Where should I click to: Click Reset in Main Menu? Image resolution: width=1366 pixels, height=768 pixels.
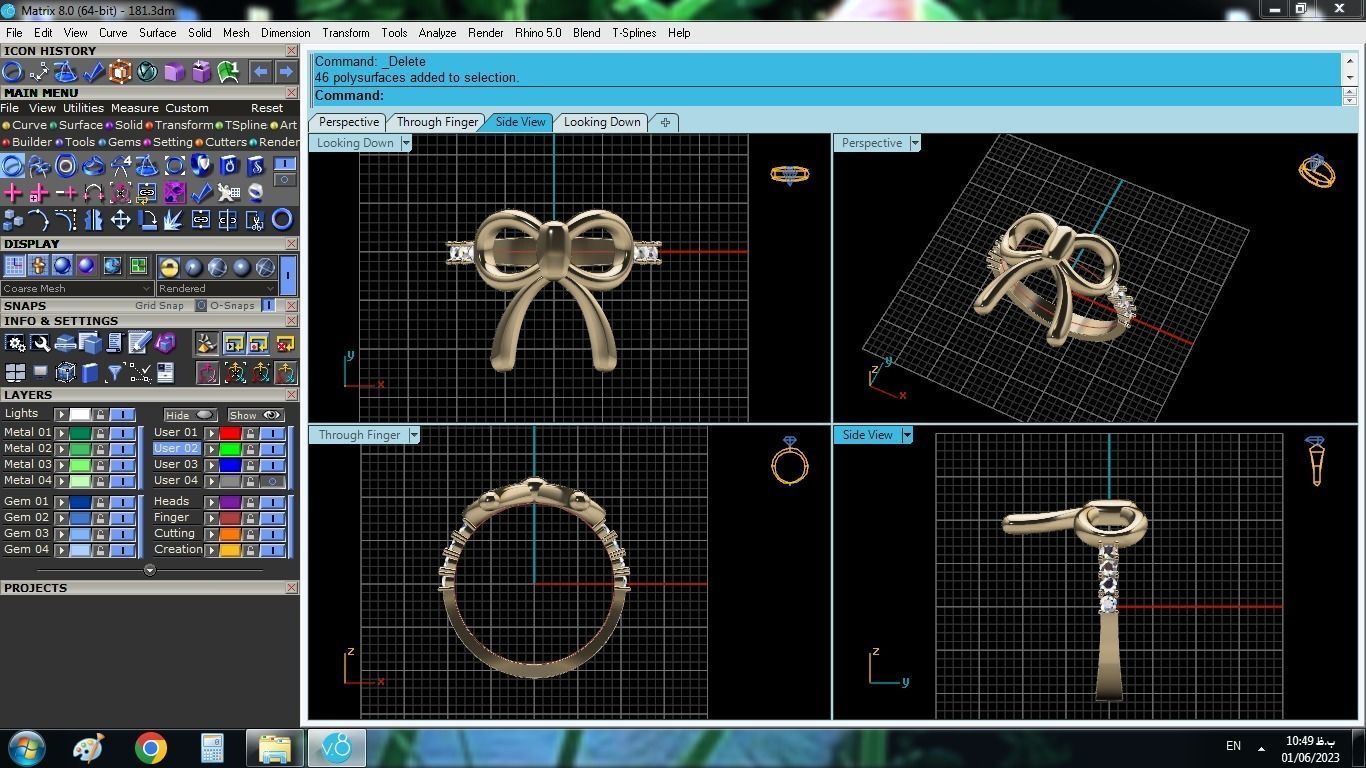coord(266,108)
